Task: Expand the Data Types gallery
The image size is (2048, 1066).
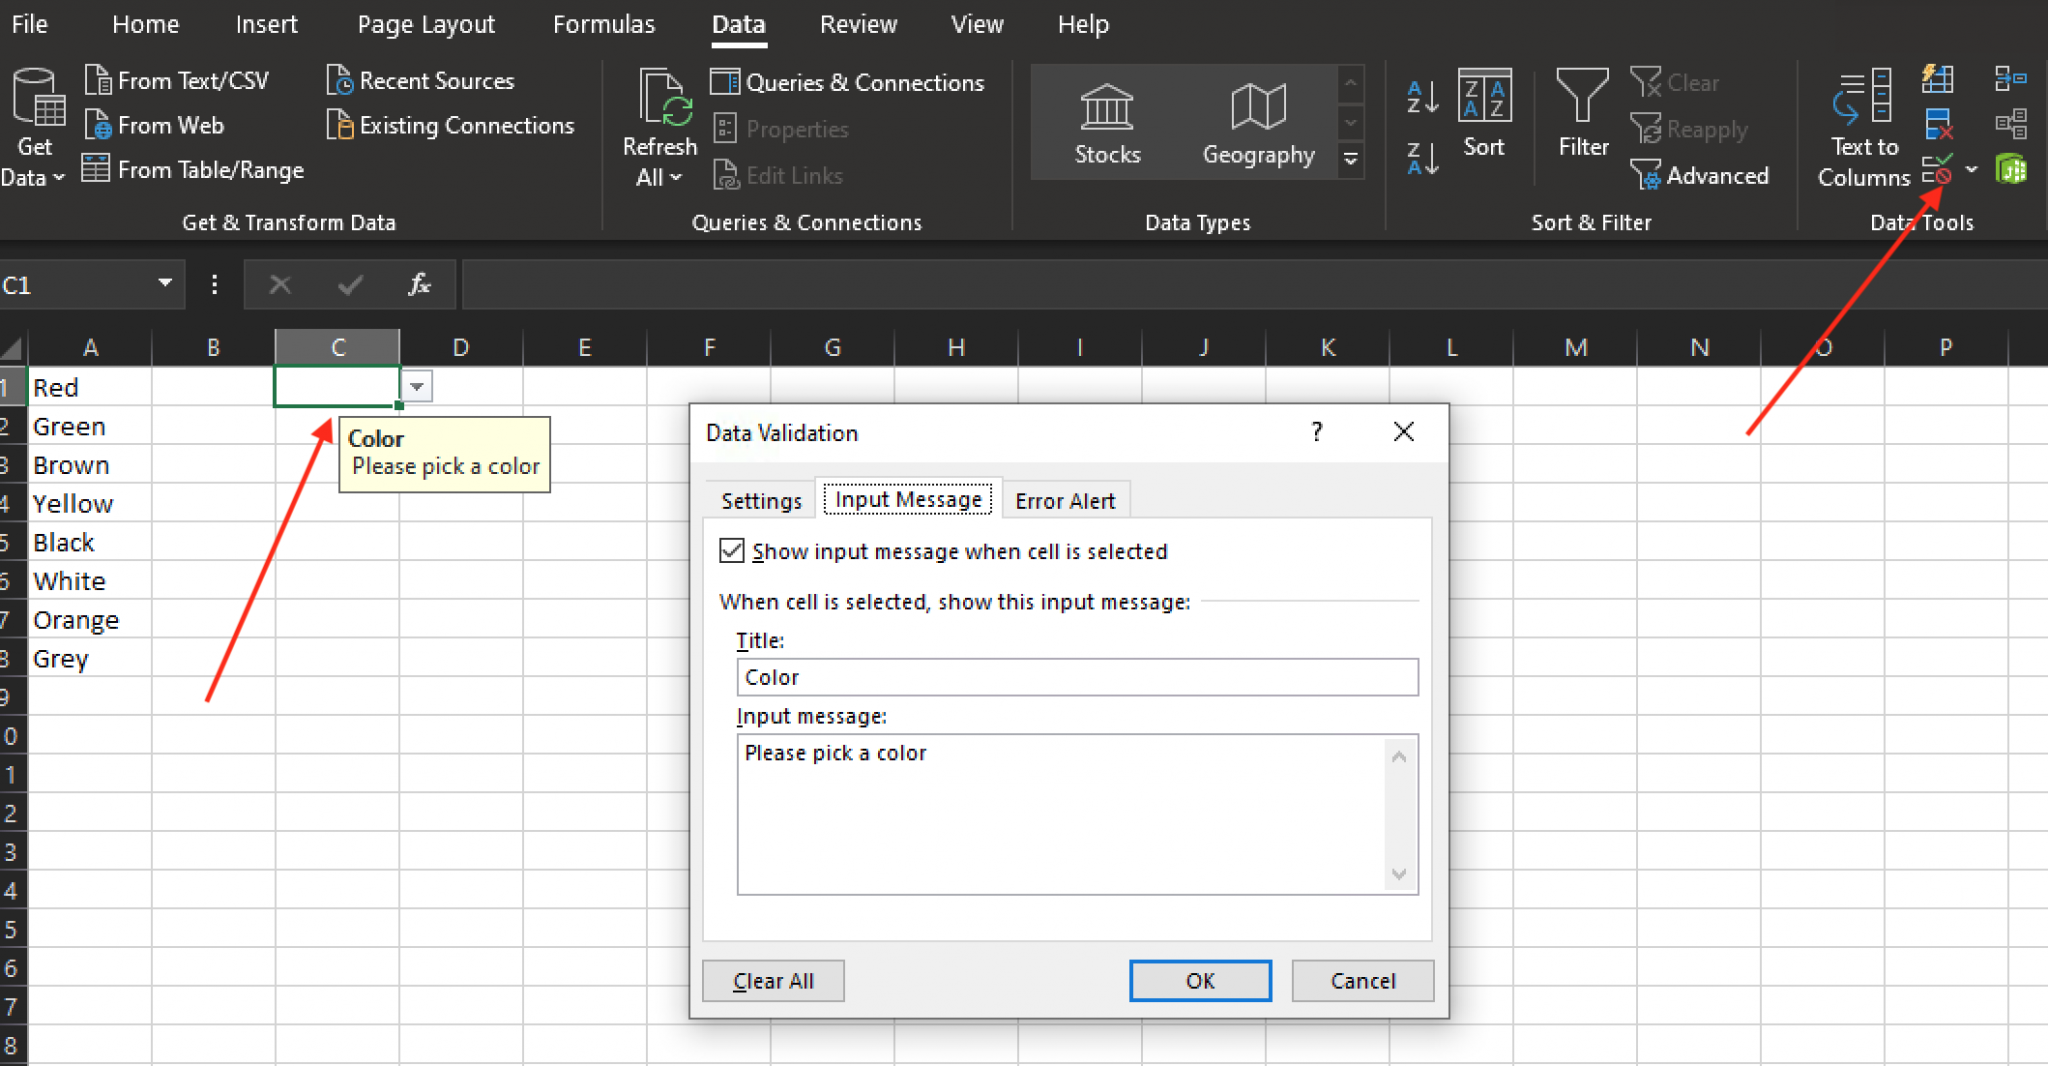Action: 1350,160
